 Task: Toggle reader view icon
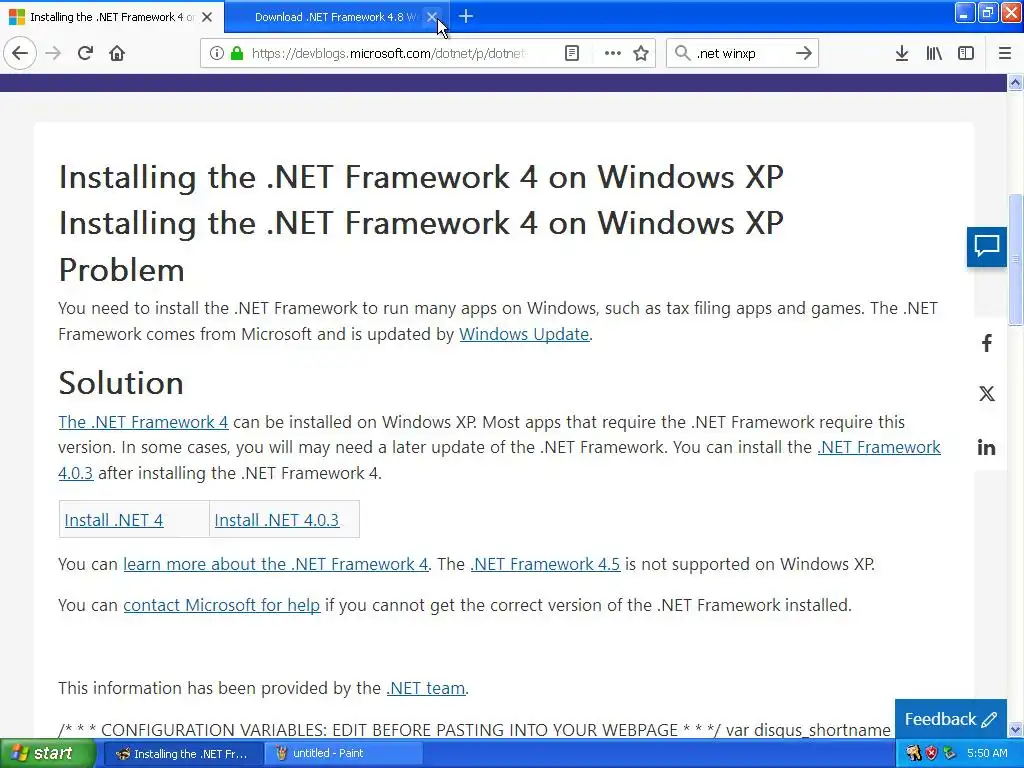(571, 53)
